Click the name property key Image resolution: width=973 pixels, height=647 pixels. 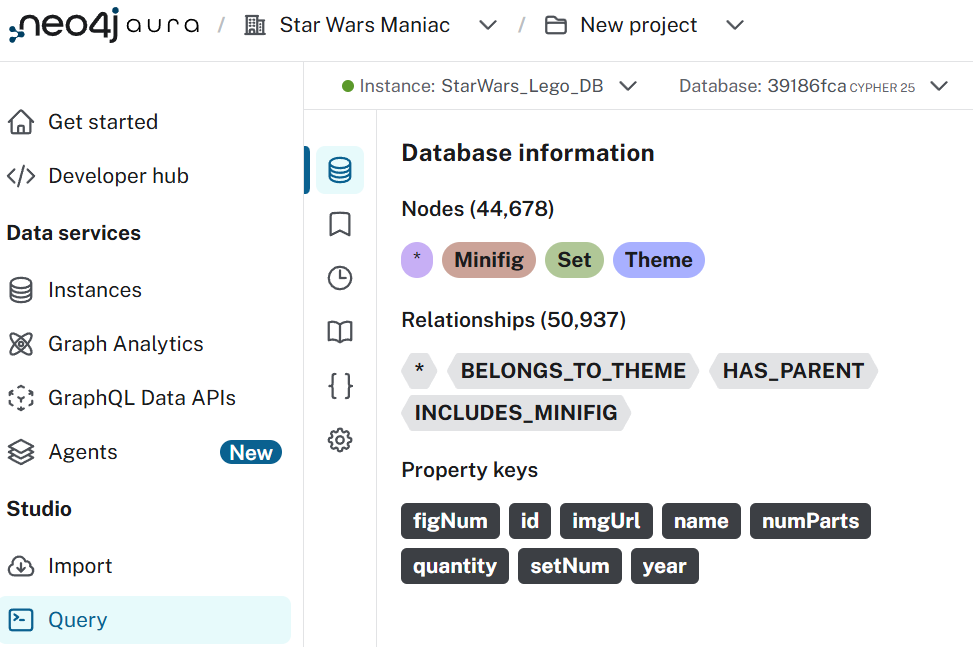[701, 520]
